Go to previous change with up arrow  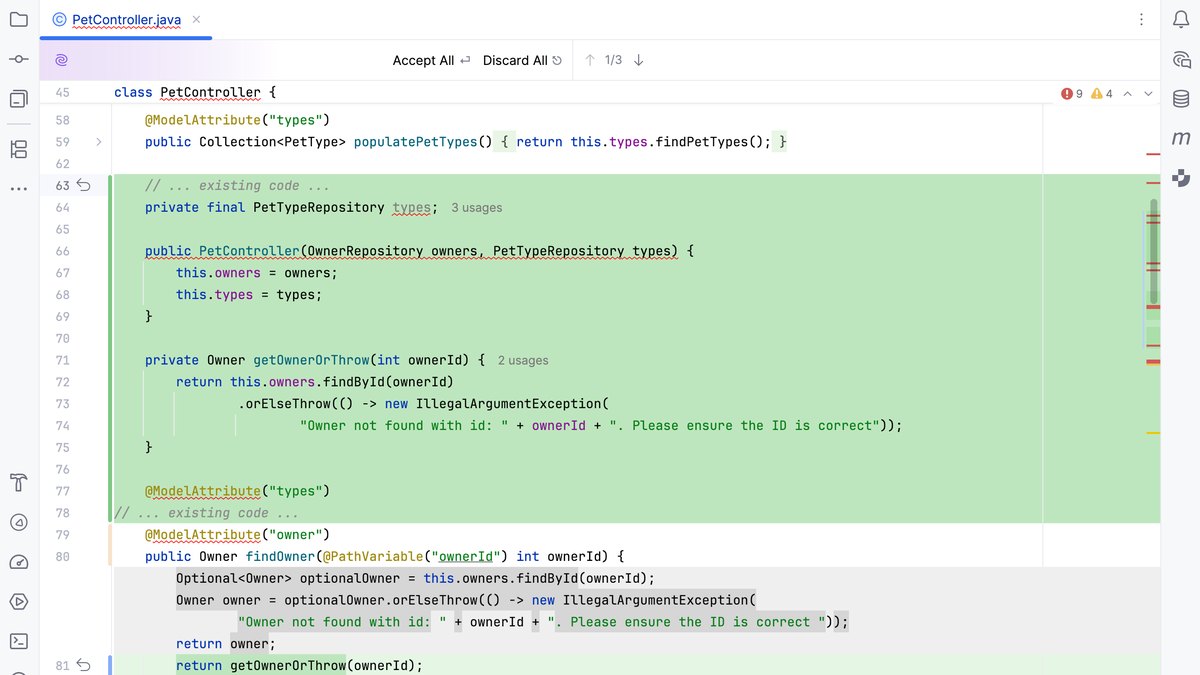(590, 60)
